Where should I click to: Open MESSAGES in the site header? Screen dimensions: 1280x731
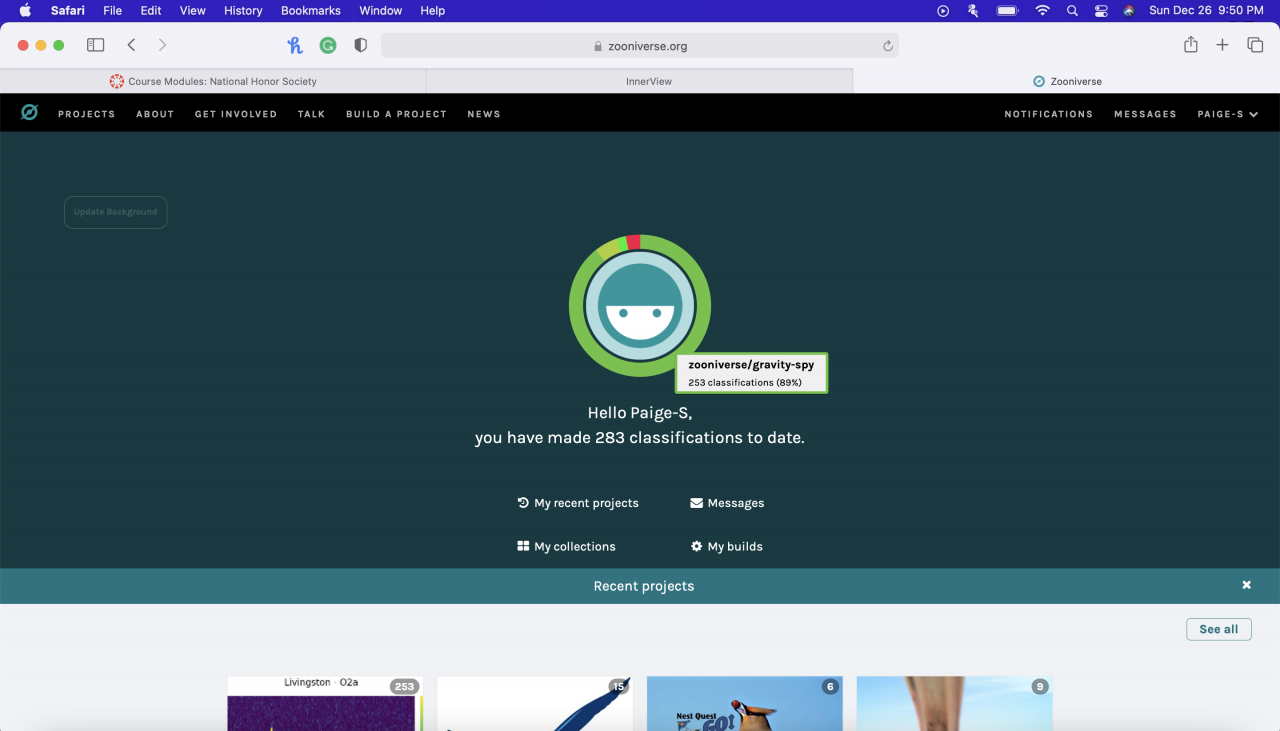pyautogui.click(x=1145, y=114)
